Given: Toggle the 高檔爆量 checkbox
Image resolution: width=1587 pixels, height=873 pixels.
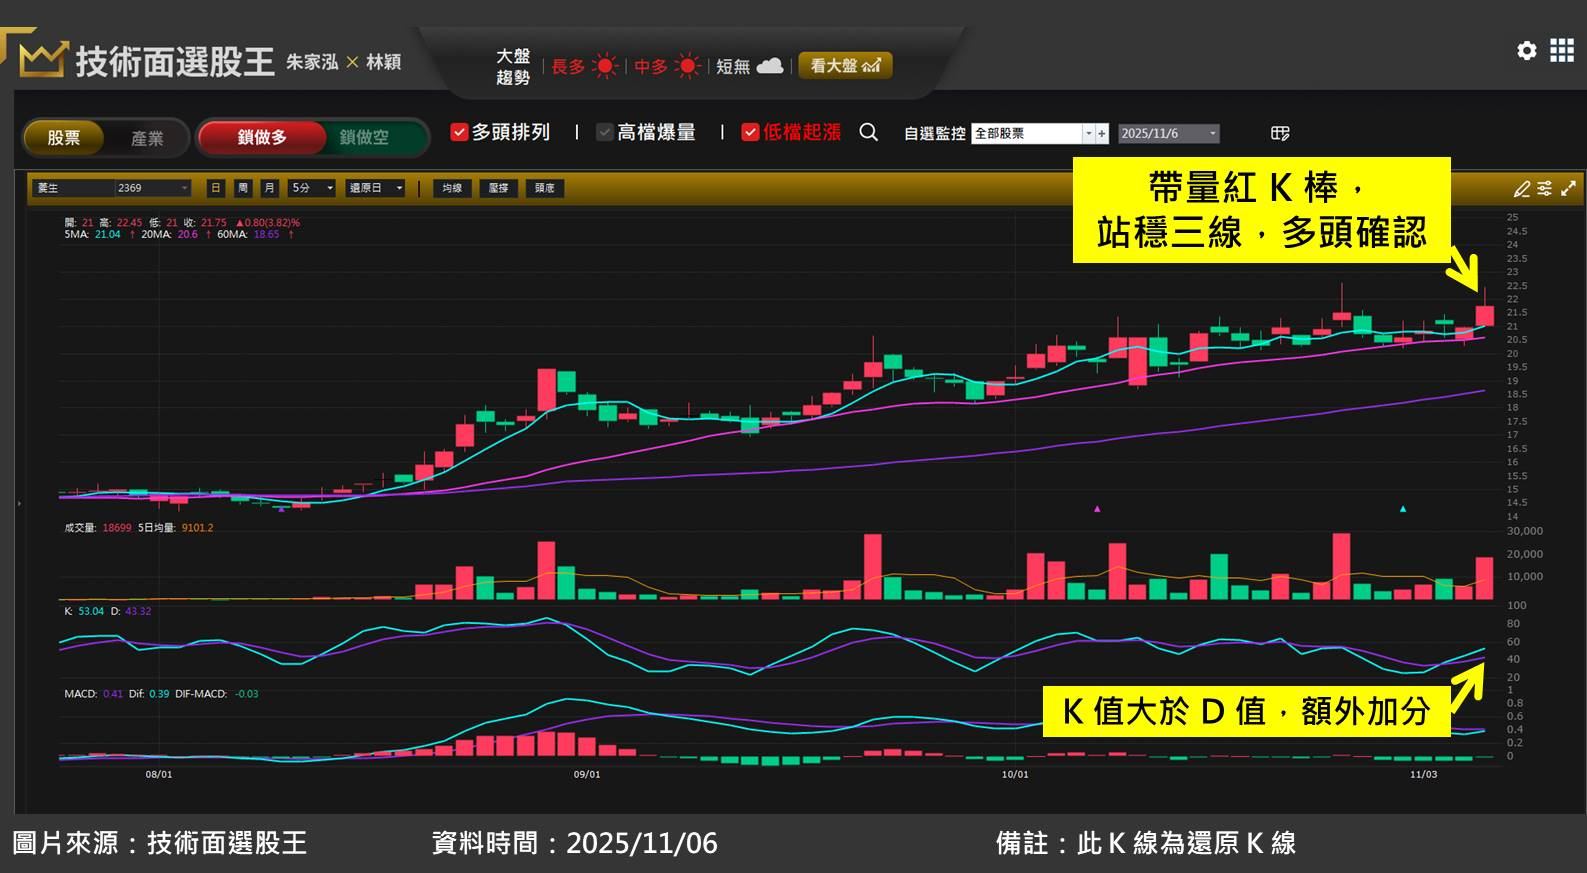Looking at the screenshot, I should point(605,132).
